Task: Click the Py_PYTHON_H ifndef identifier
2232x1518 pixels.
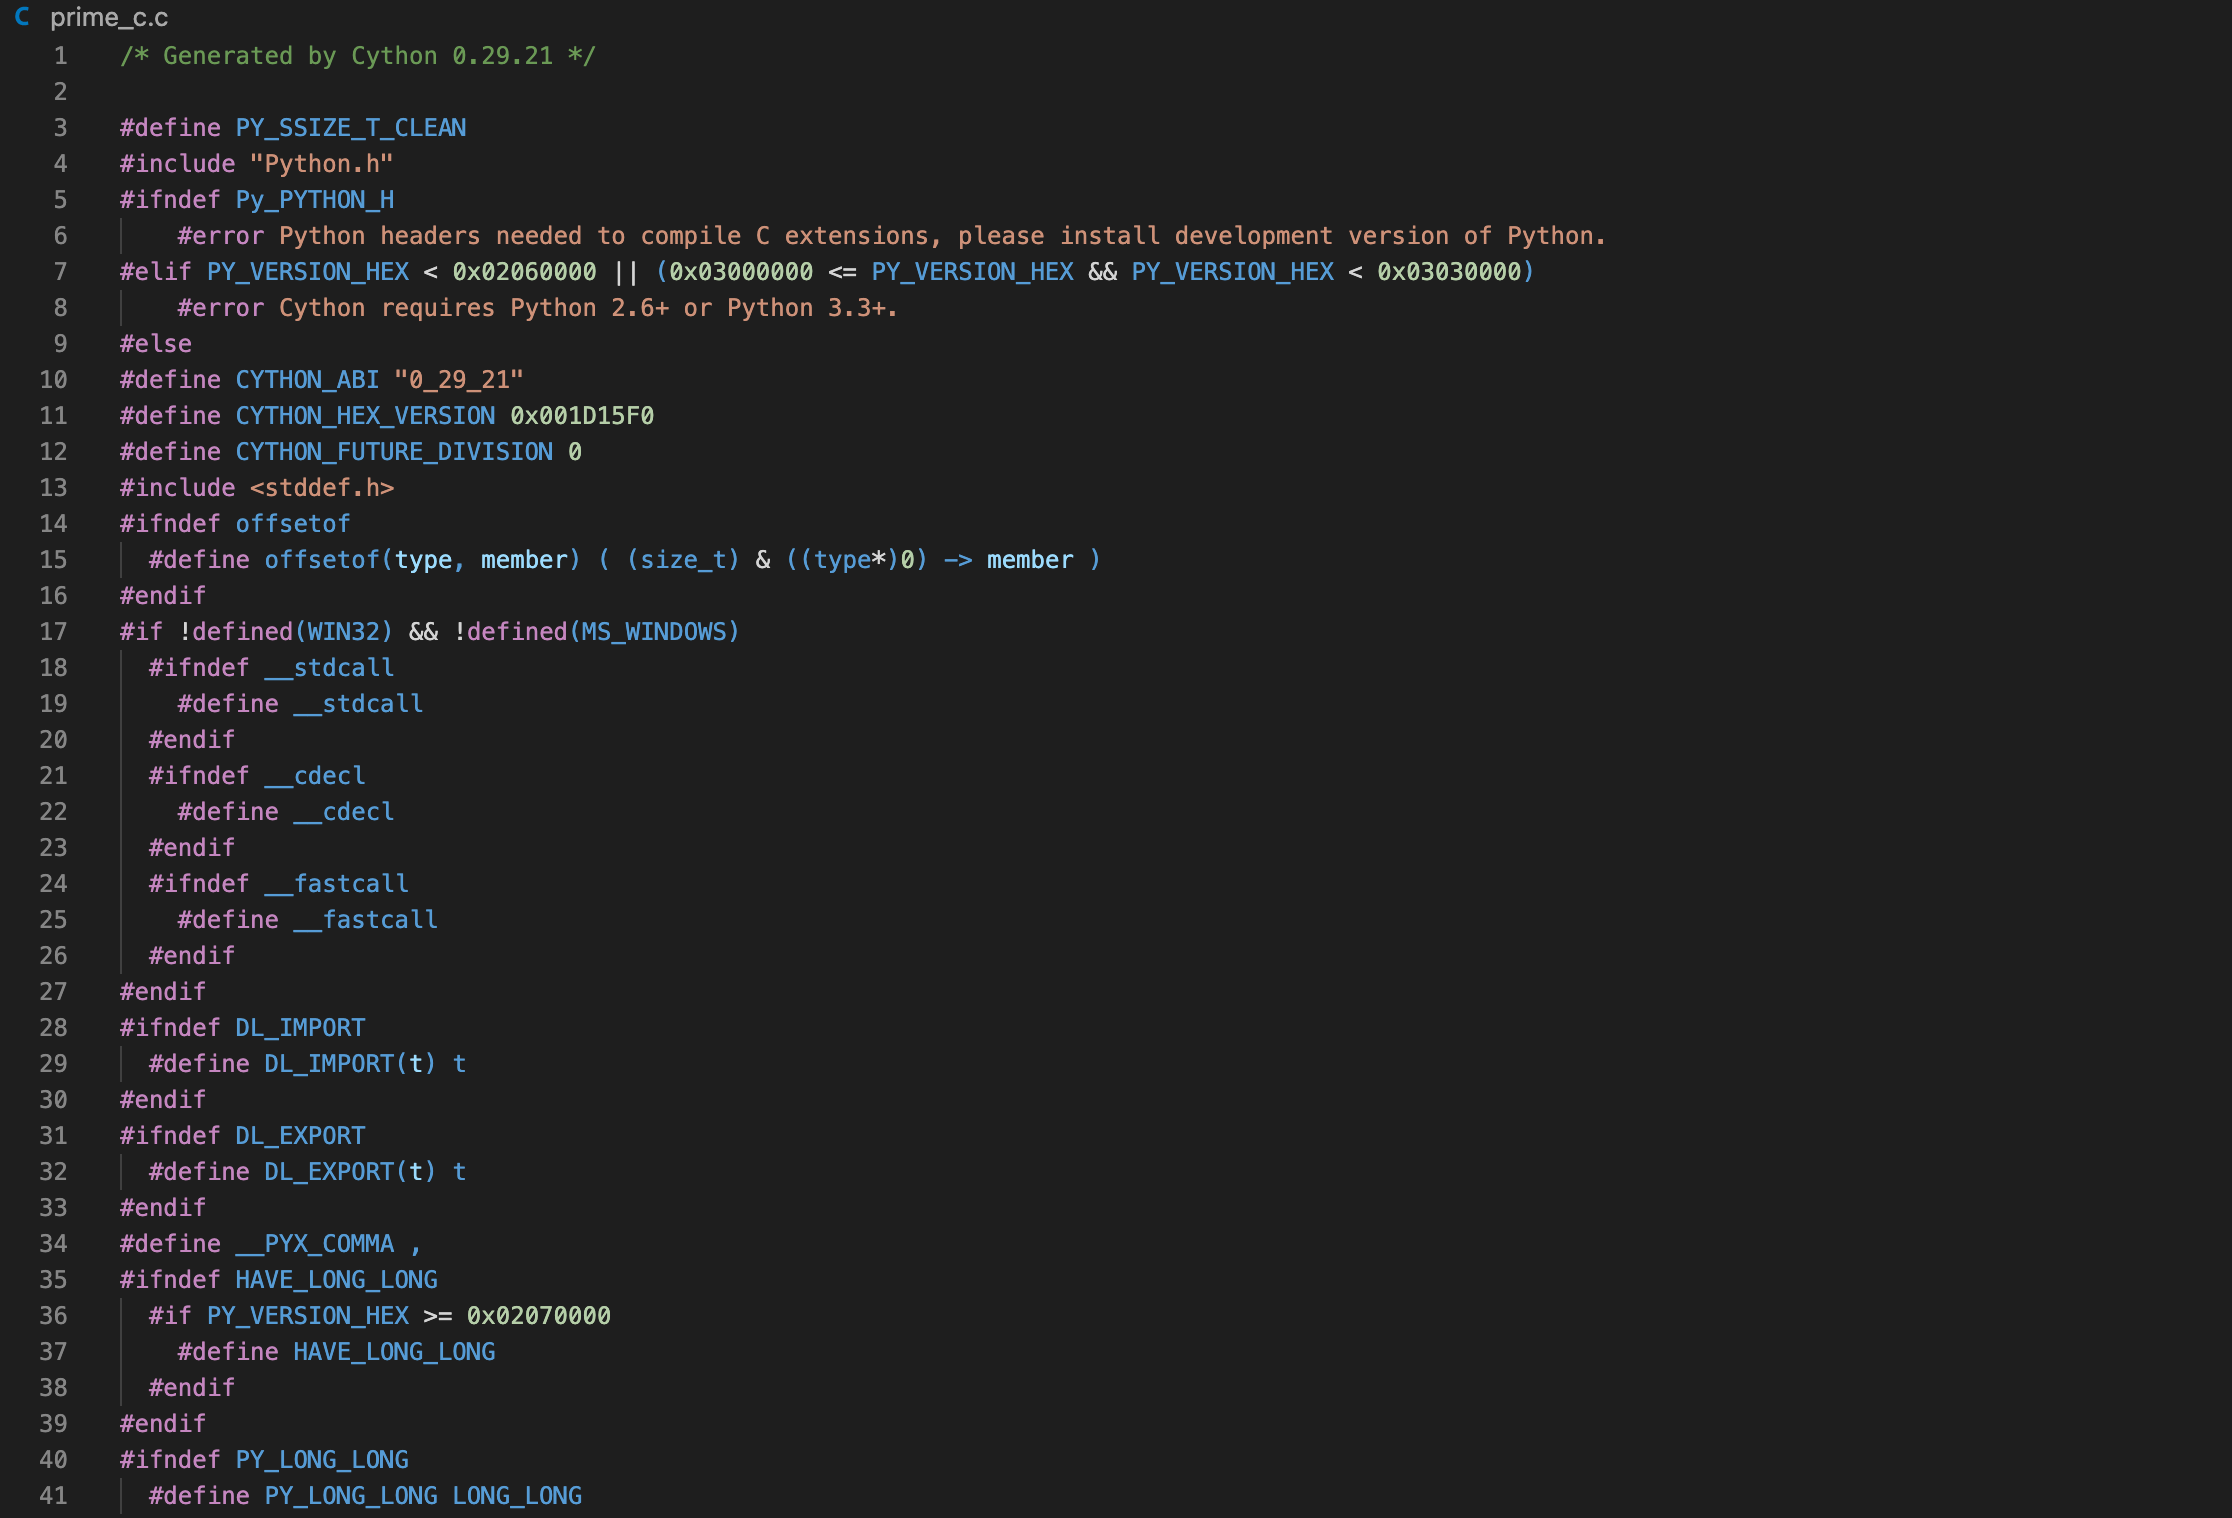Action: tap(315, 200)
